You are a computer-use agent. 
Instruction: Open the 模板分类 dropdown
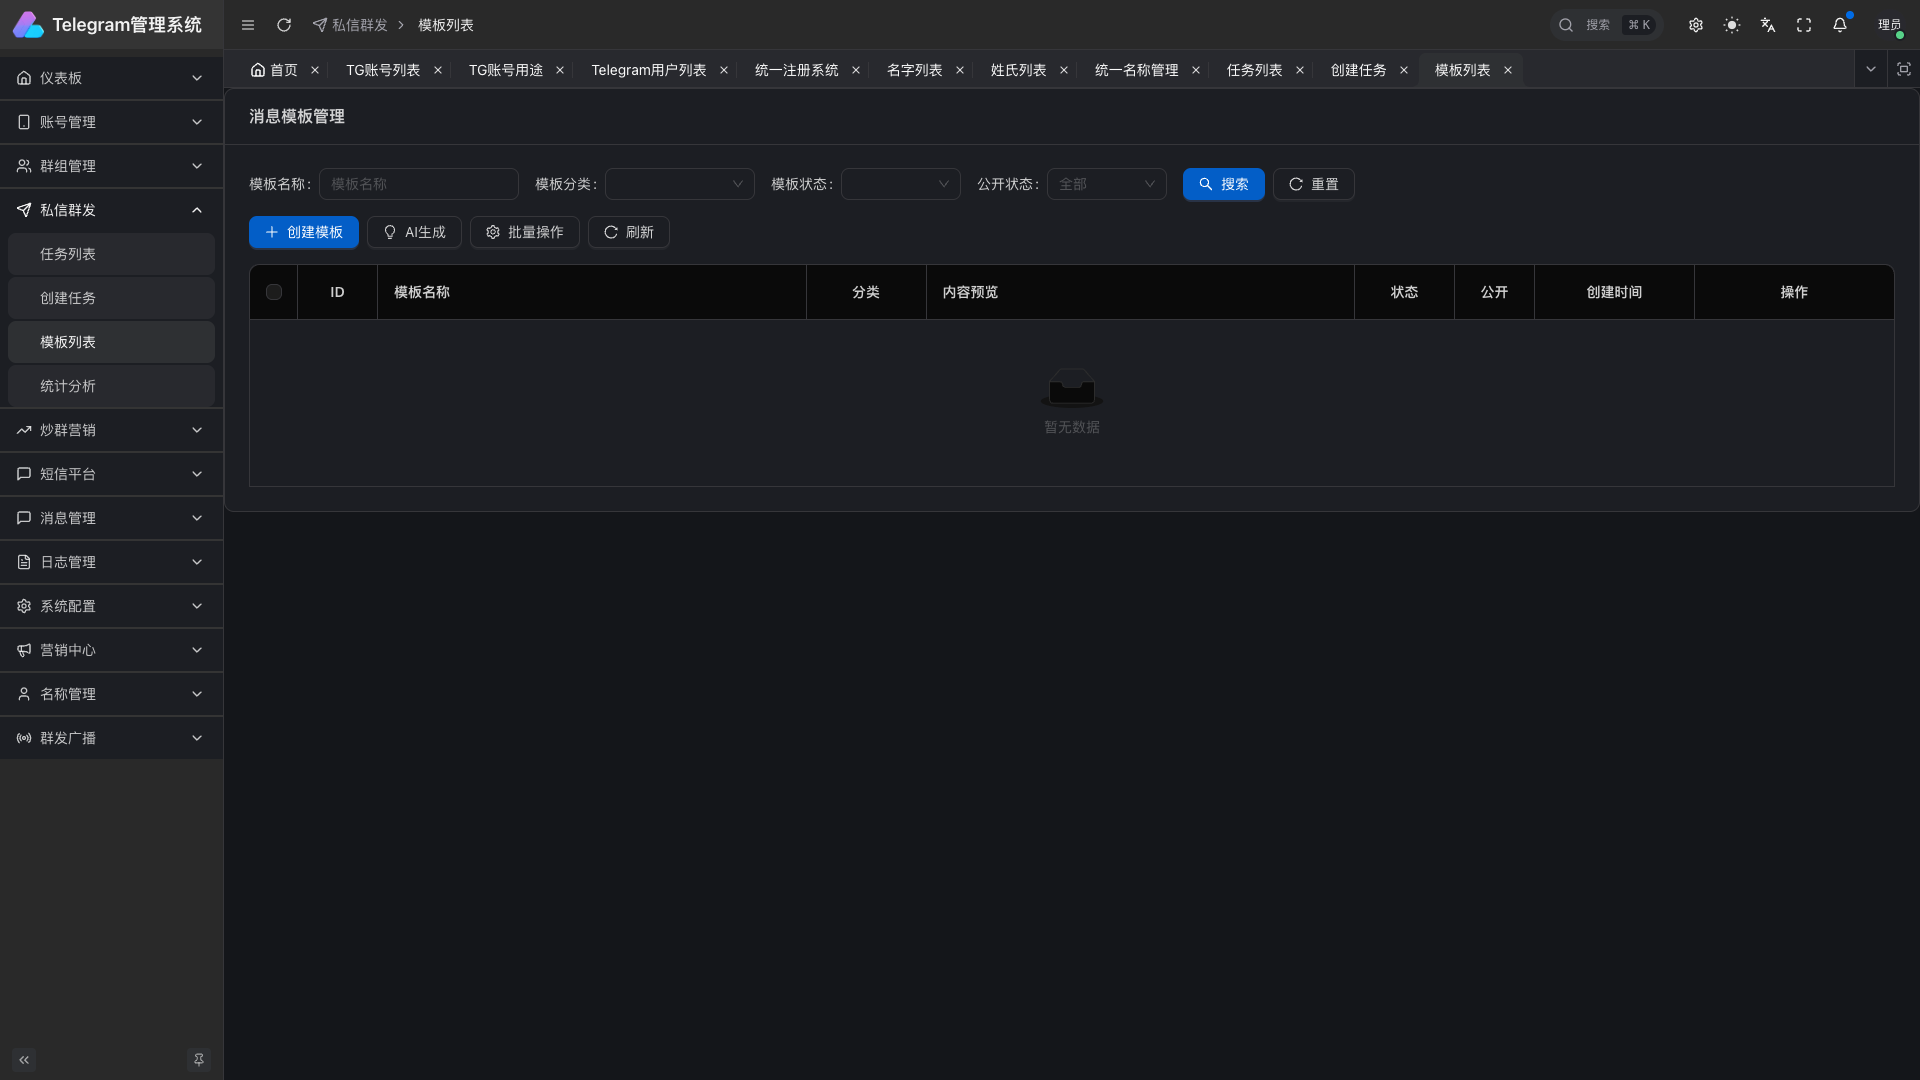tap(679, 184)
